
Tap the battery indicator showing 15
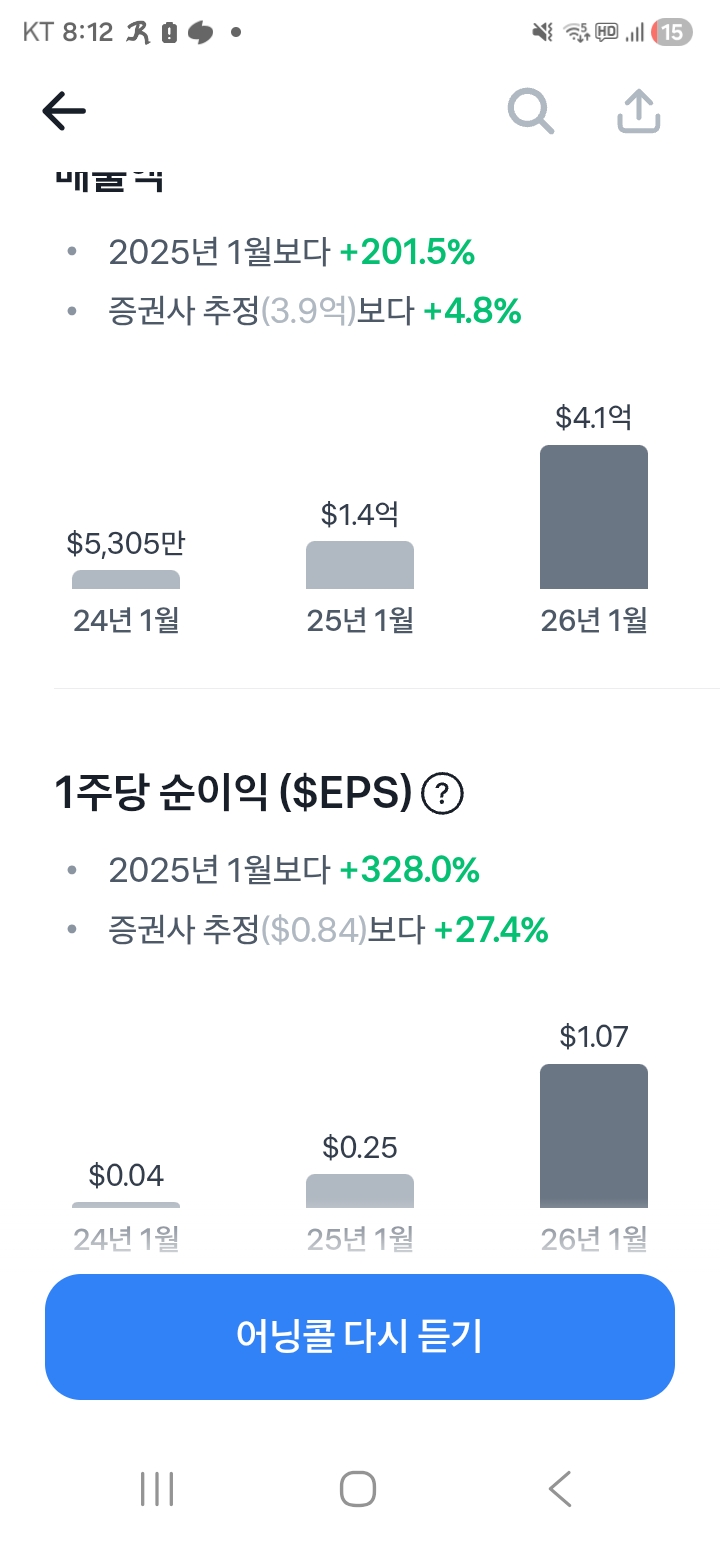(x=672, y=33)
